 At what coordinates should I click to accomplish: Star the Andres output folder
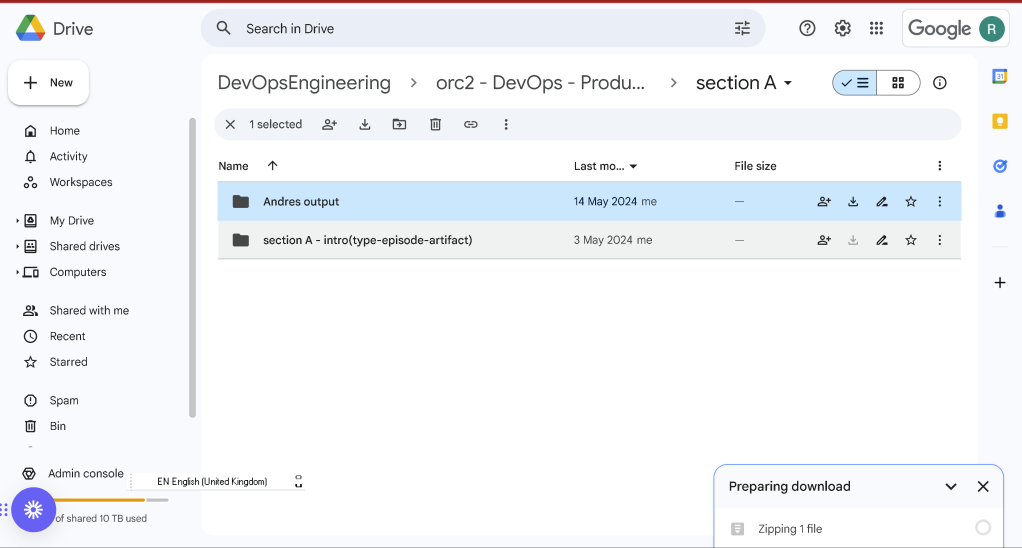click(911, 201)
